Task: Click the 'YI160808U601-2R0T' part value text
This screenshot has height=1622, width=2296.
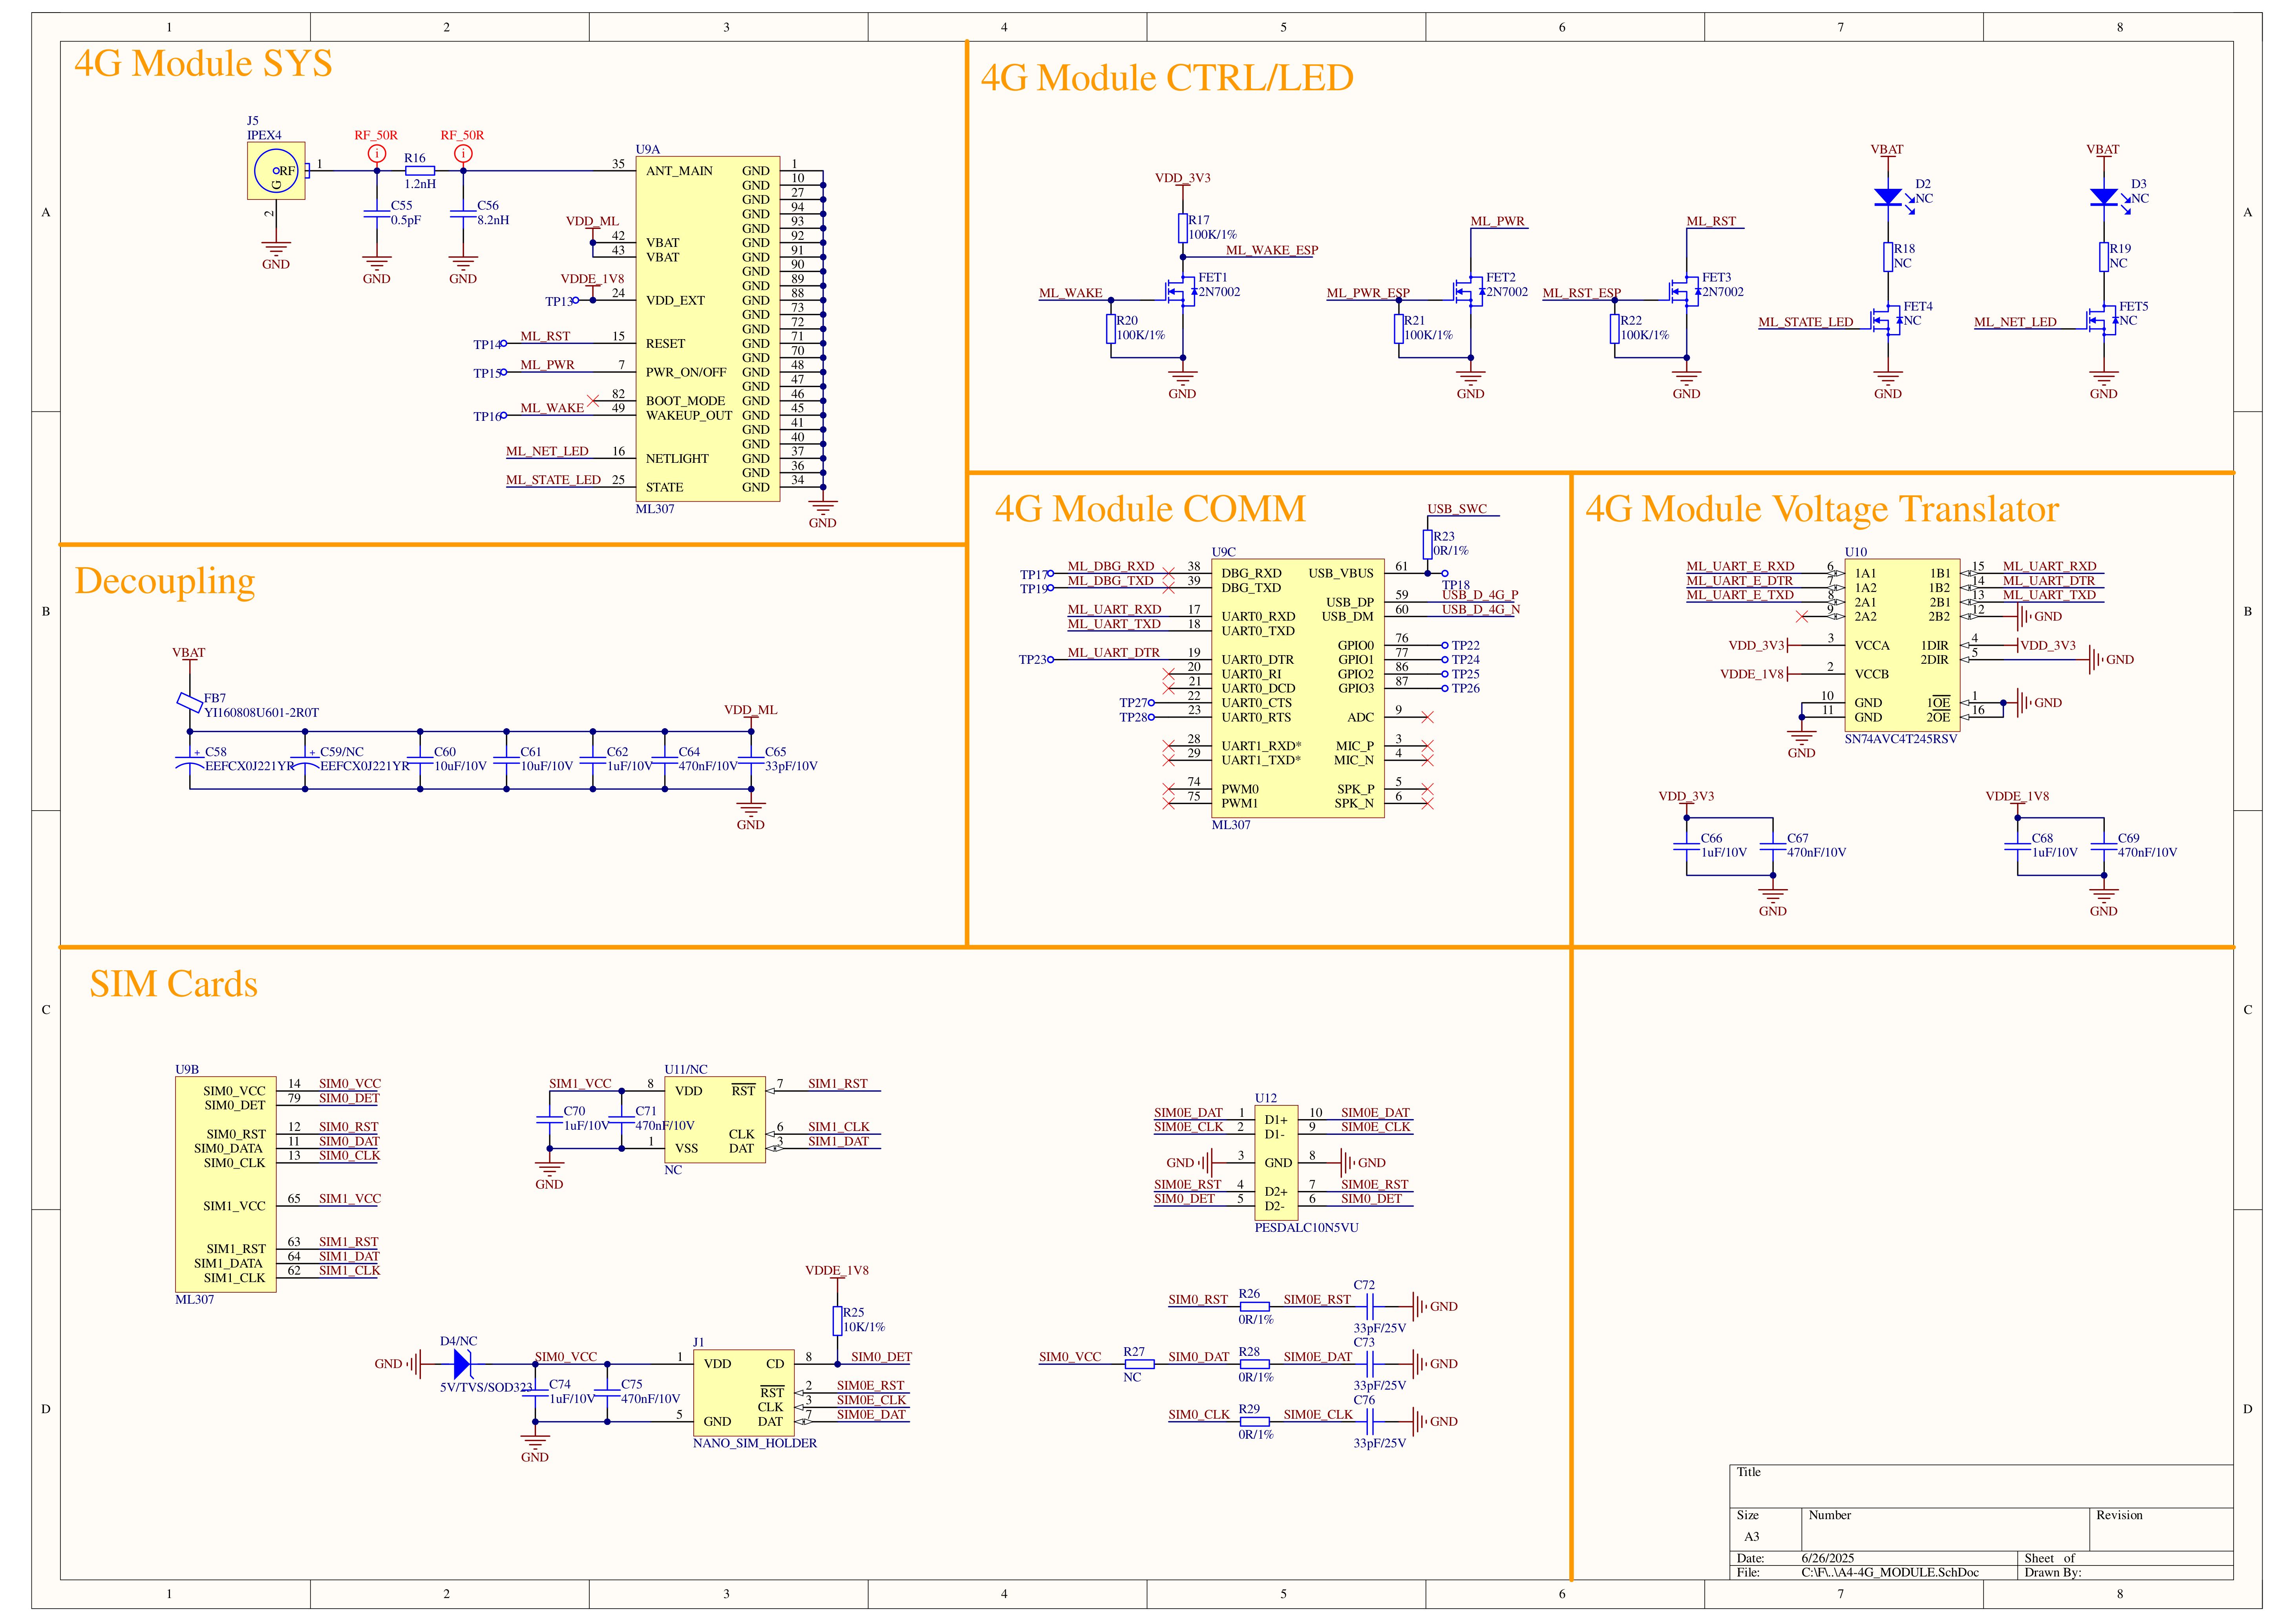Action: (x=261, y=713)
